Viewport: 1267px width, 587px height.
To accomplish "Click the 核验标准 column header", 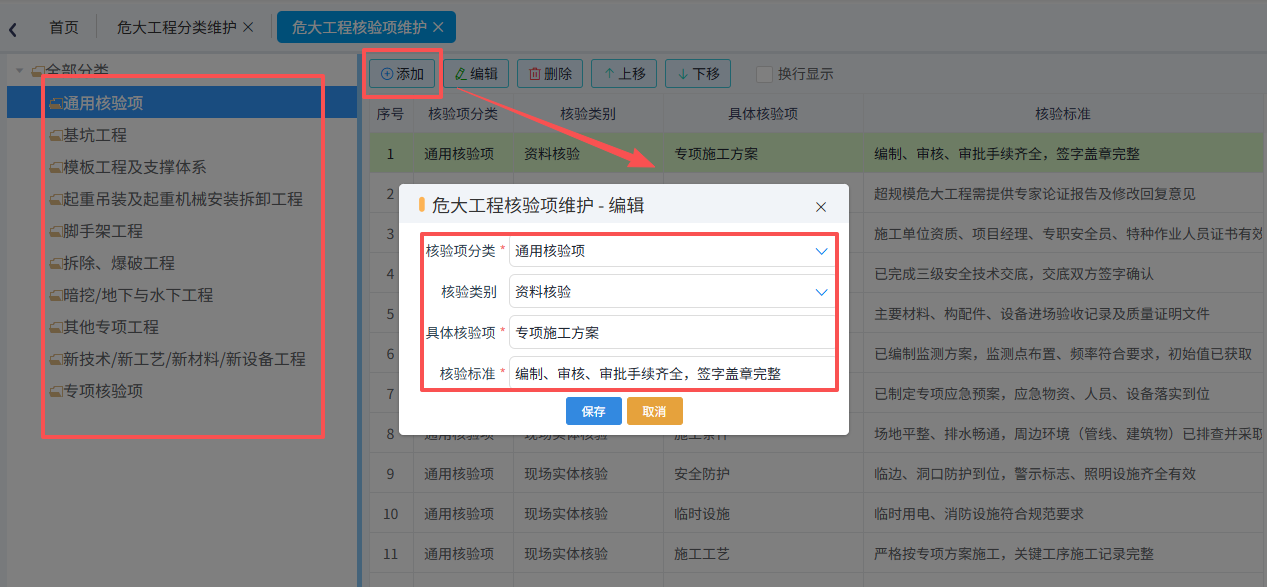I will click(x=1063, y=114).
